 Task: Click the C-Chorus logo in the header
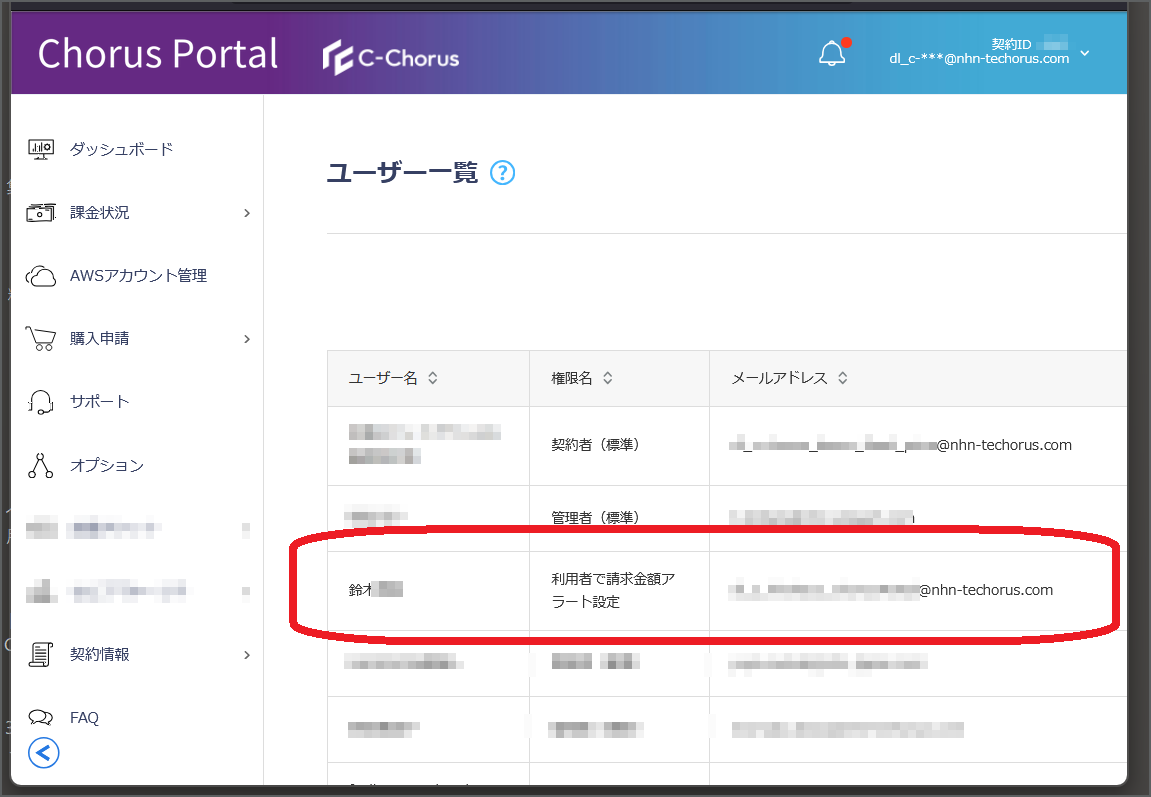click(391, 57)
